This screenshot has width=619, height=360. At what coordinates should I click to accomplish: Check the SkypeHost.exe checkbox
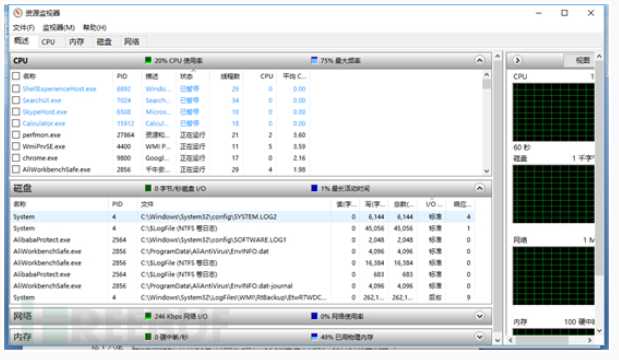16,112
